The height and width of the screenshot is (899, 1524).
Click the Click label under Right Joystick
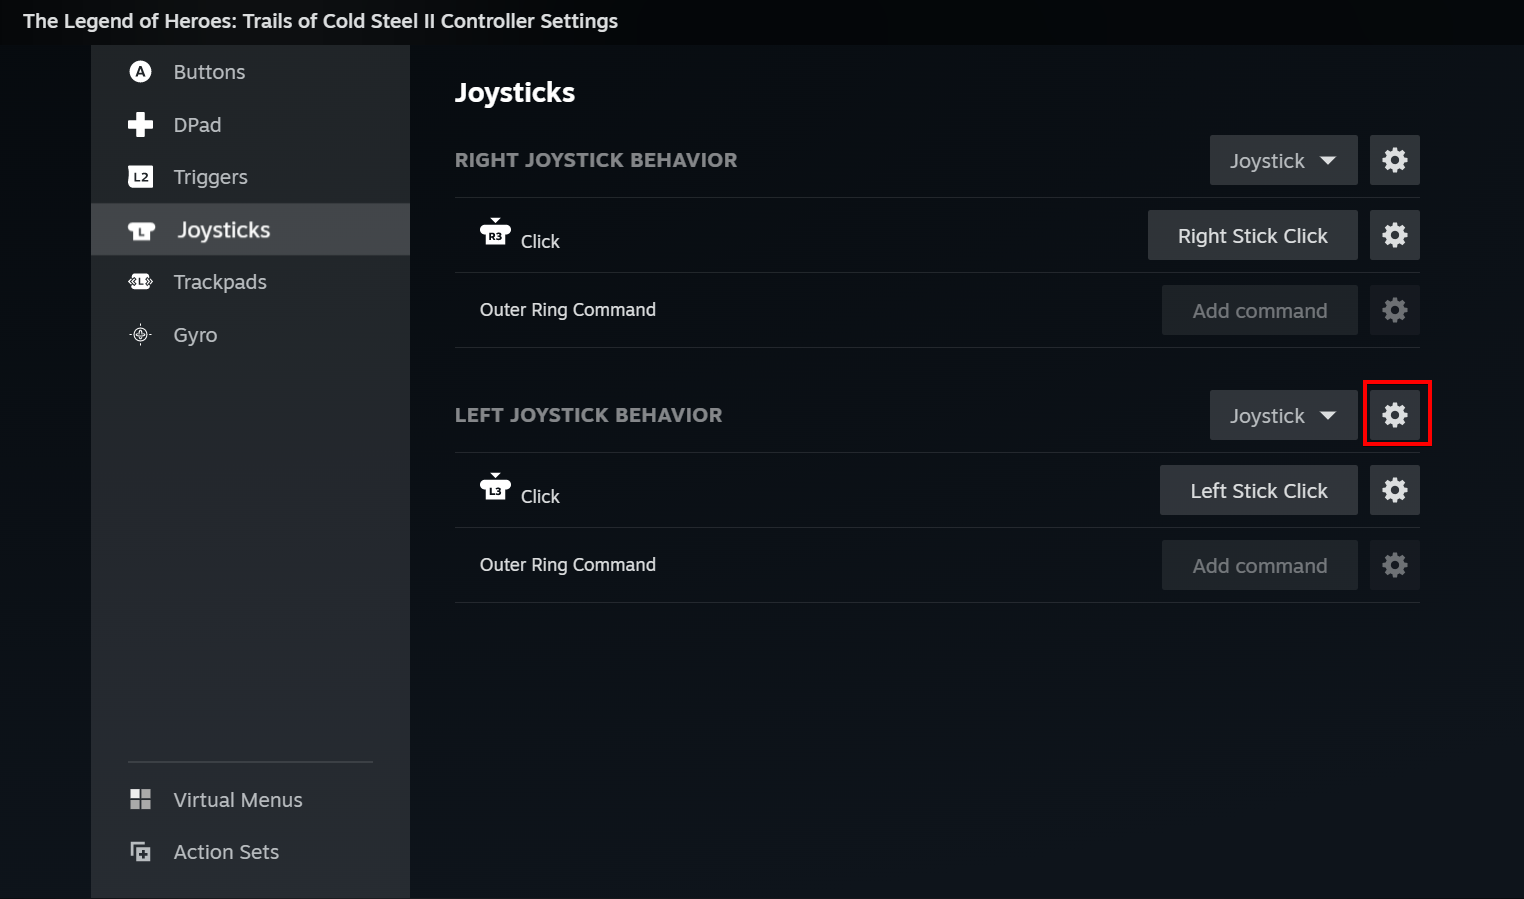point(540,241)
